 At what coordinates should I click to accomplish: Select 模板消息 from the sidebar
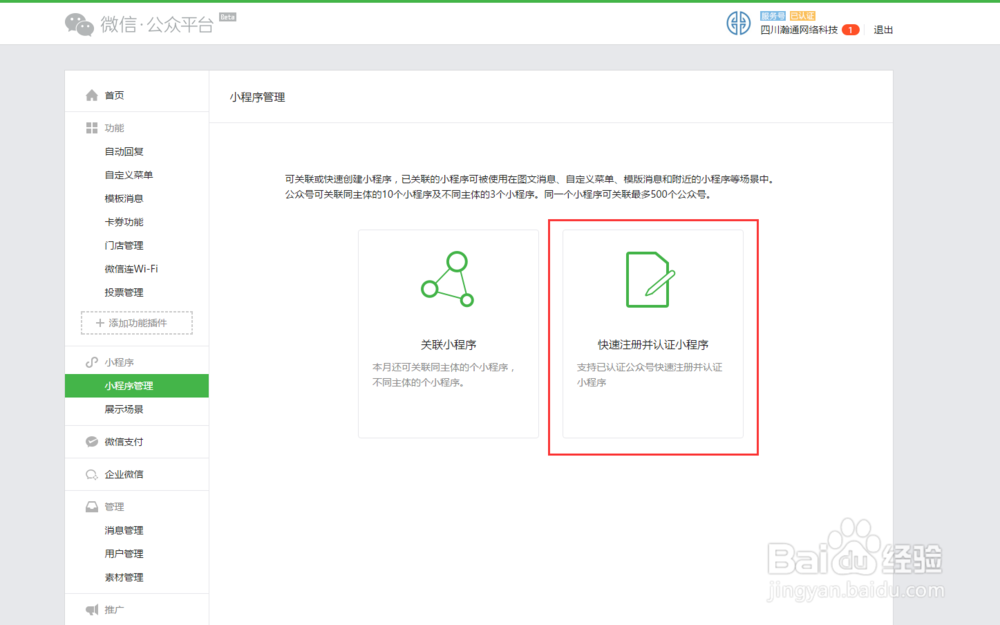click(x=124, y=198)
